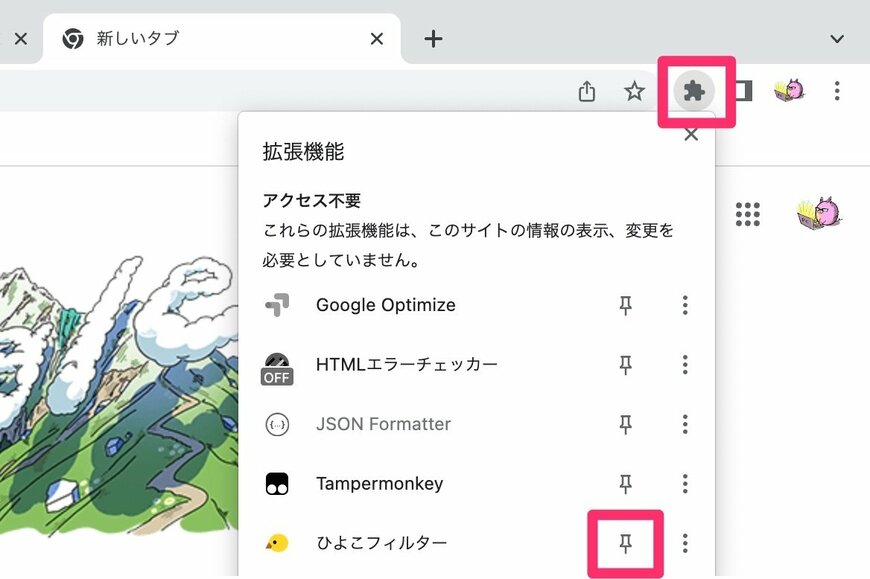
Task: Open the tab search chevron at top right
Action: 837,39
